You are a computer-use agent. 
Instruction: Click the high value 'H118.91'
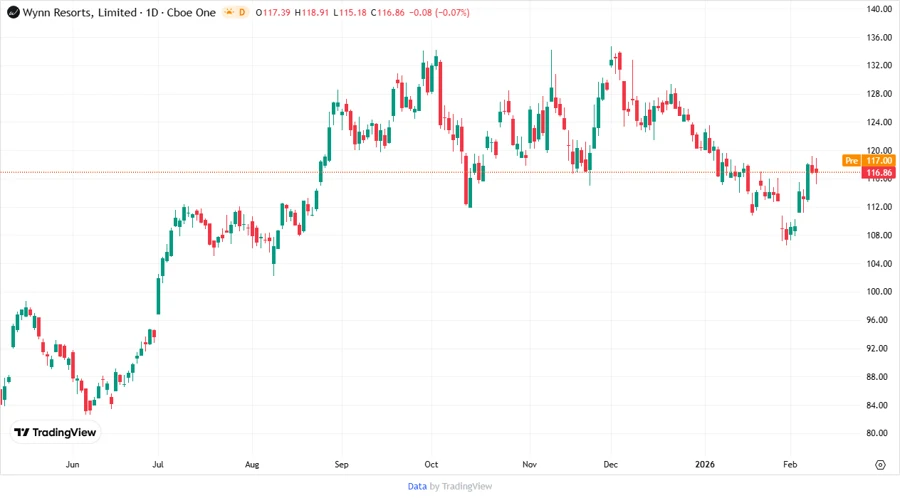[311, 12]
